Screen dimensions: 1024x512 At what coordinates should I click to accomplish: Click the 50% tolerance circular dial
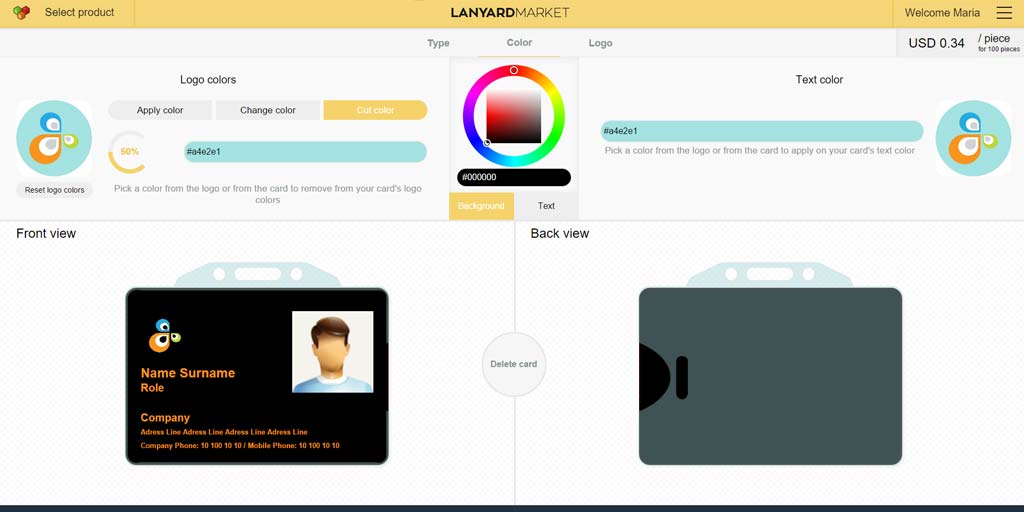tap(129, 152)
